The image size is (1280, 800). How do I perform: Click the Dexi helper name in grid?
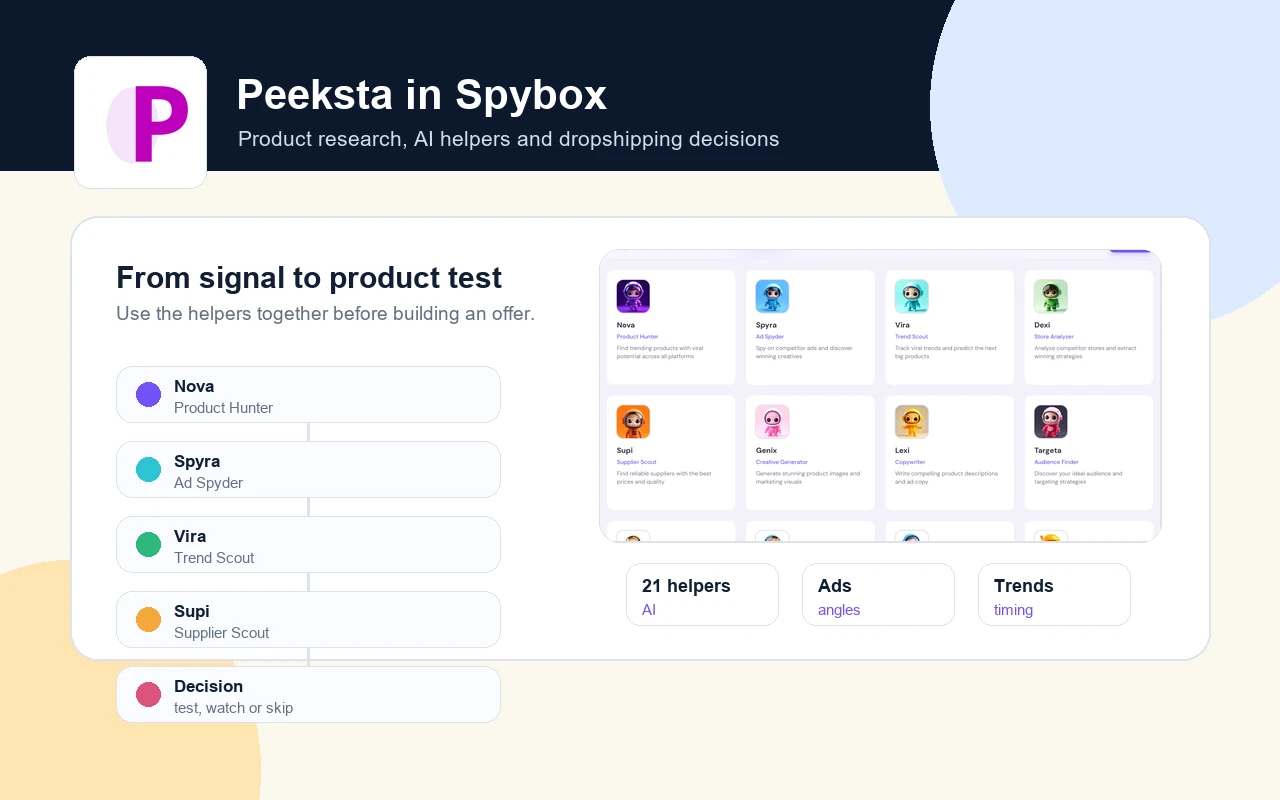[x=1042, y=325]
